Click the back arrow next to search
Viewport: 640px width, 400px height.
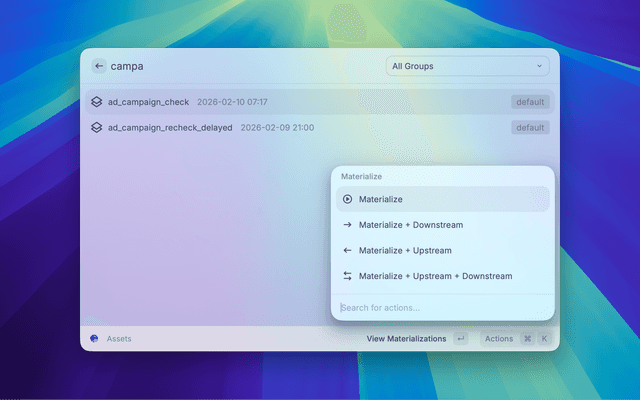(x=99, y=66)
